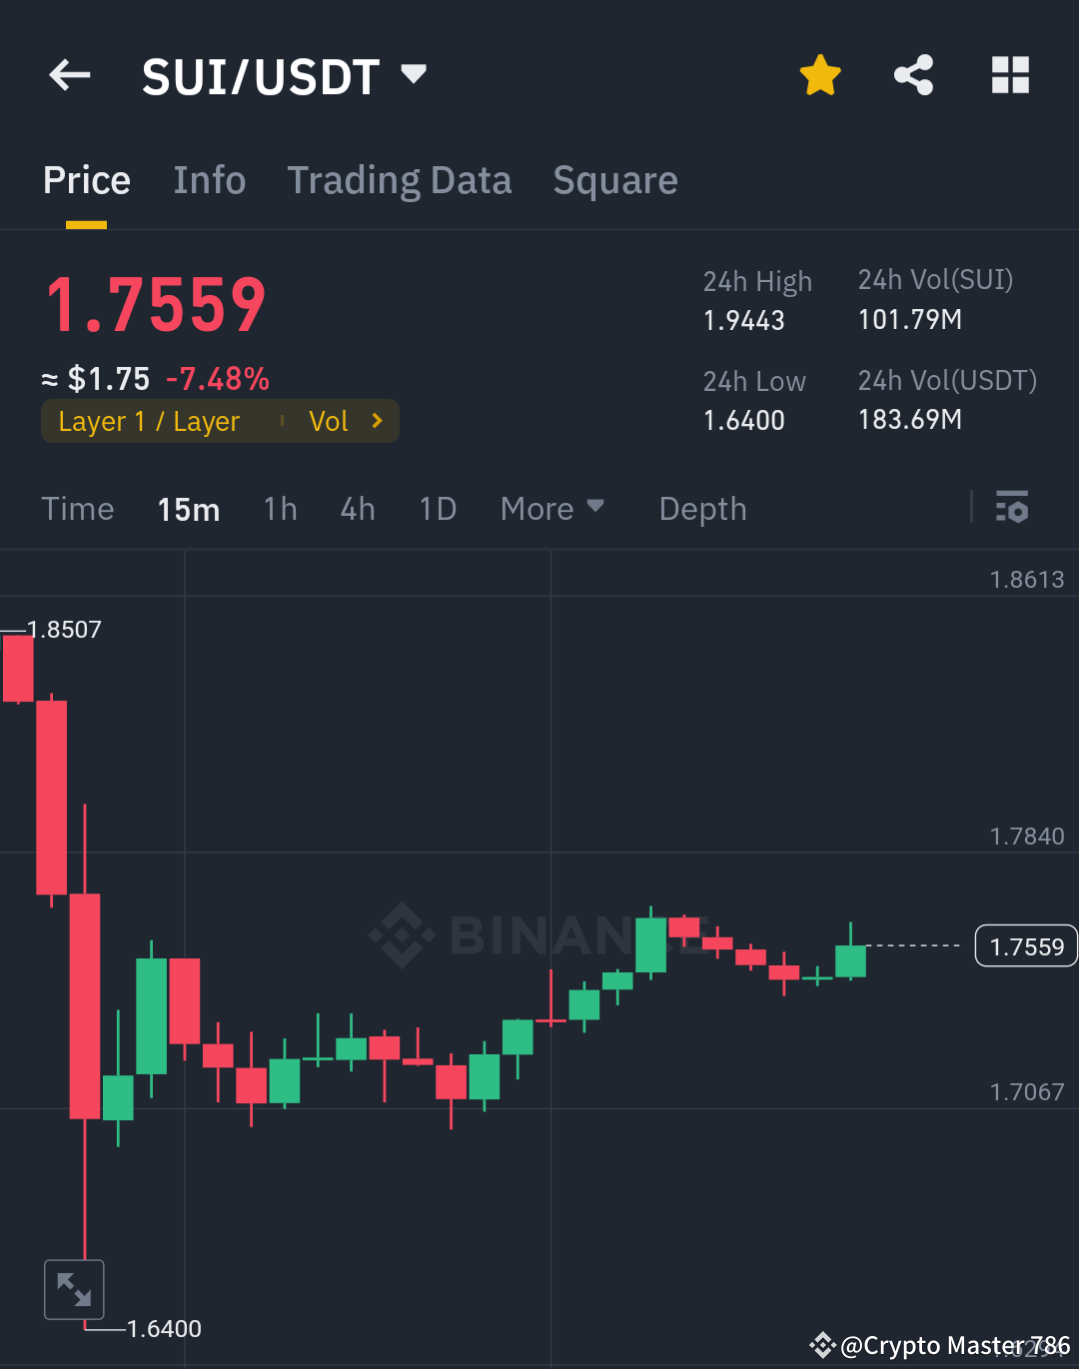
Task: Open the Layer 1 / Layer category tag
Action: pyautogui.click(x=148, y=421)
